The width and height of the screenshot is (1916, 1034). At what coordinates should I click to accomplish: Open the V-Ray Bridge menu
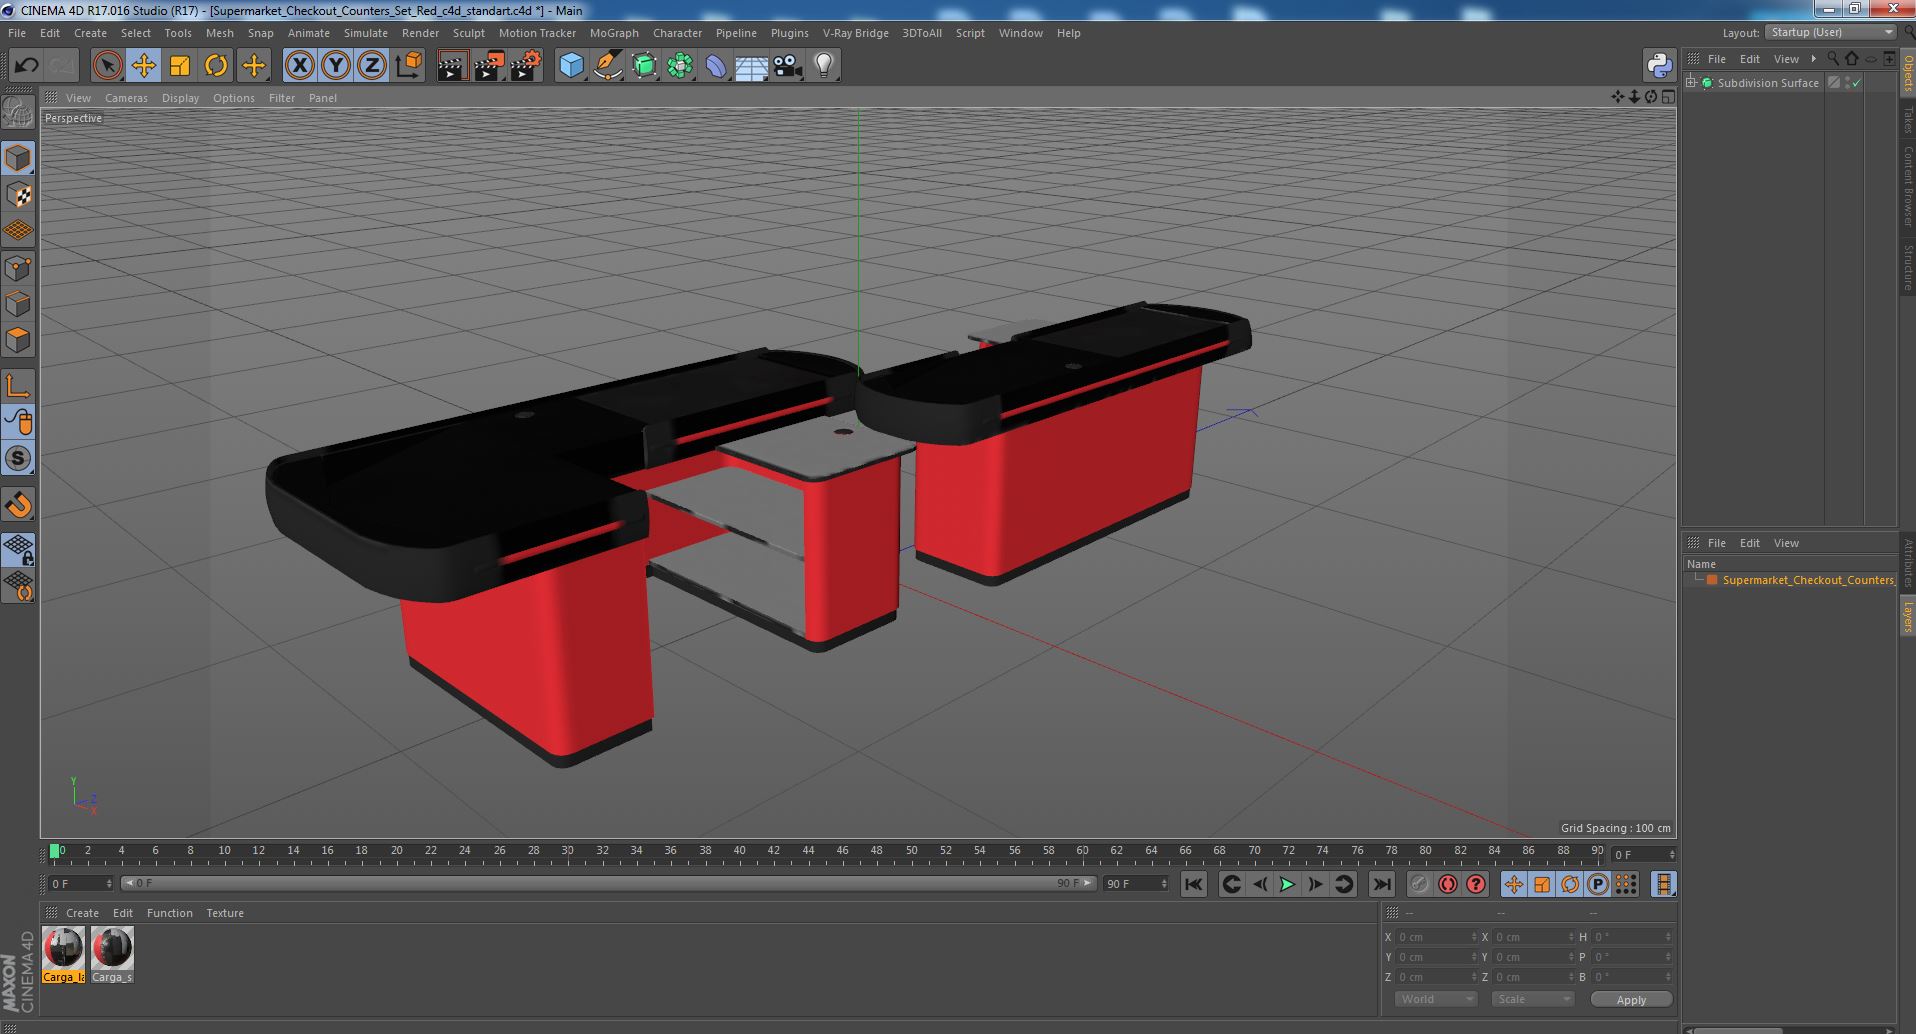(x=855, y=33)
